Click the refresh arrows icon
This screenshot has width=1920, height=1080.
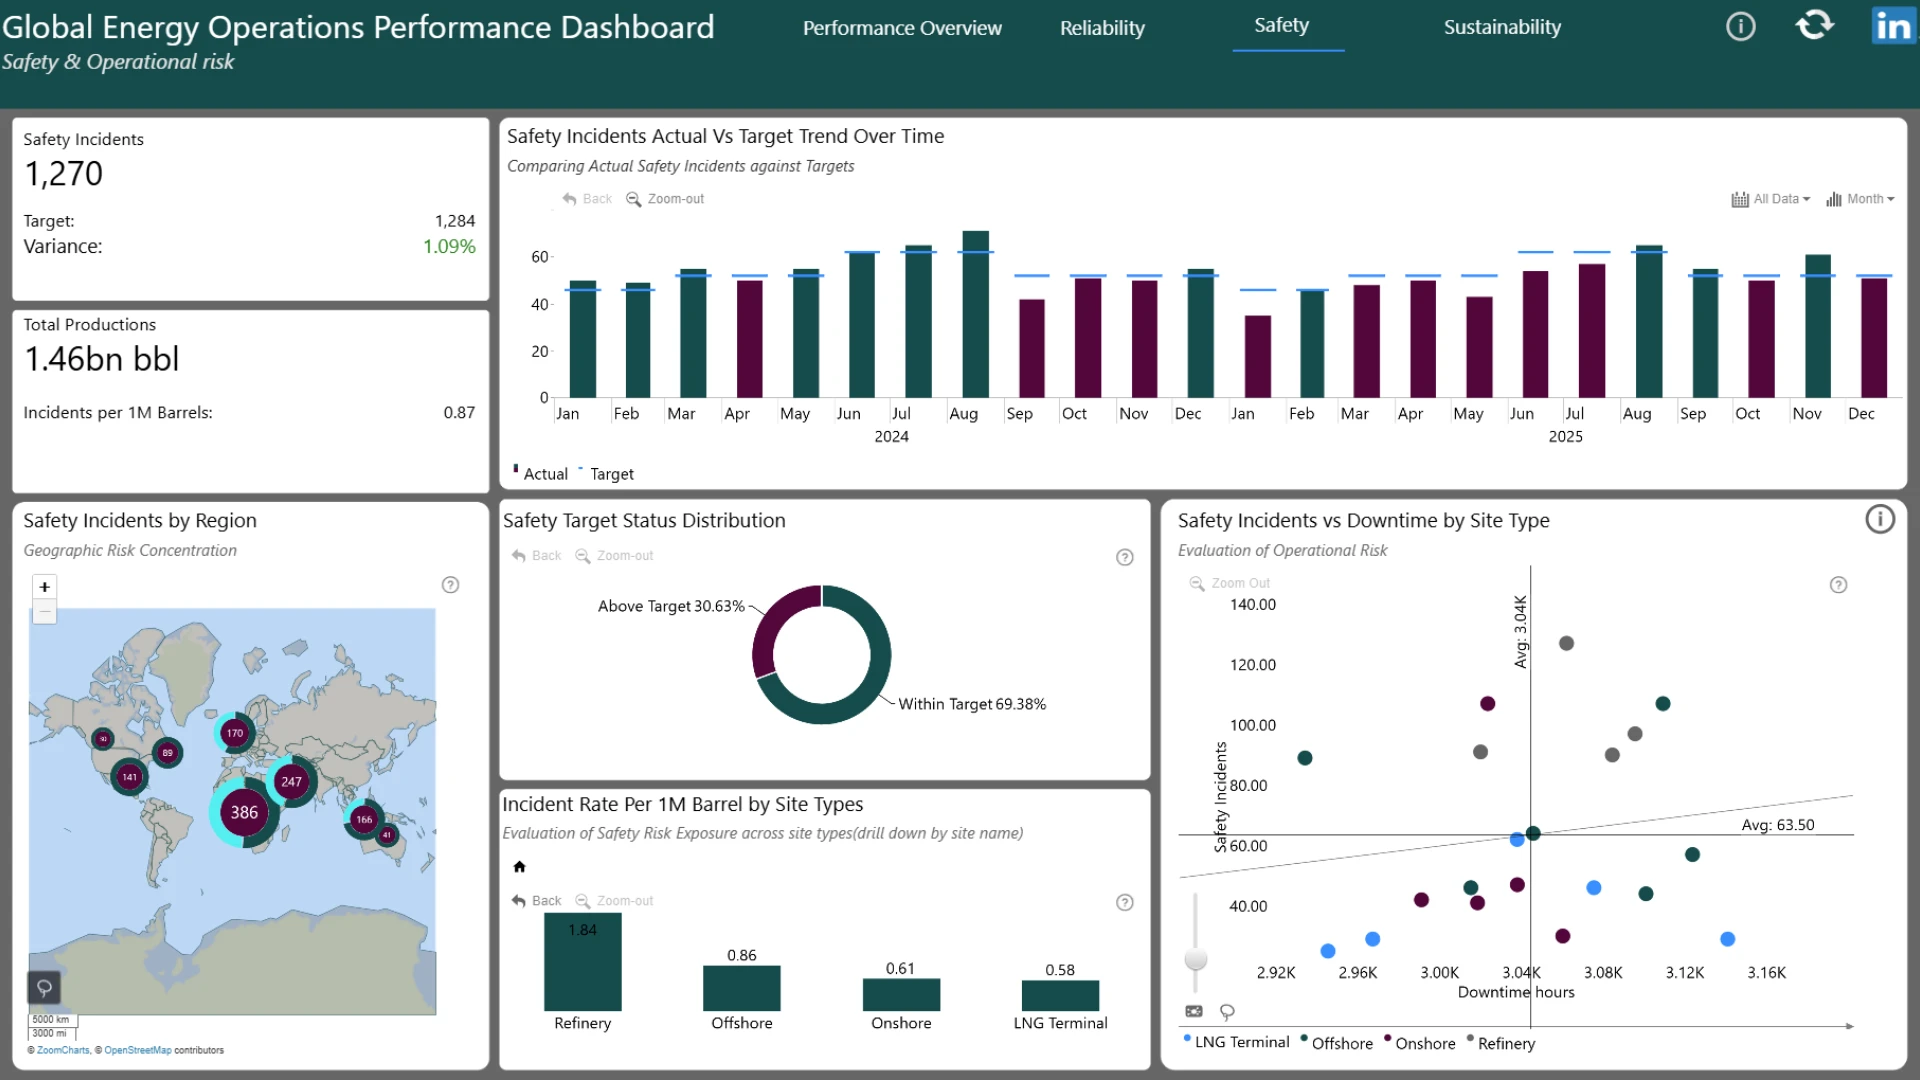1814,25
